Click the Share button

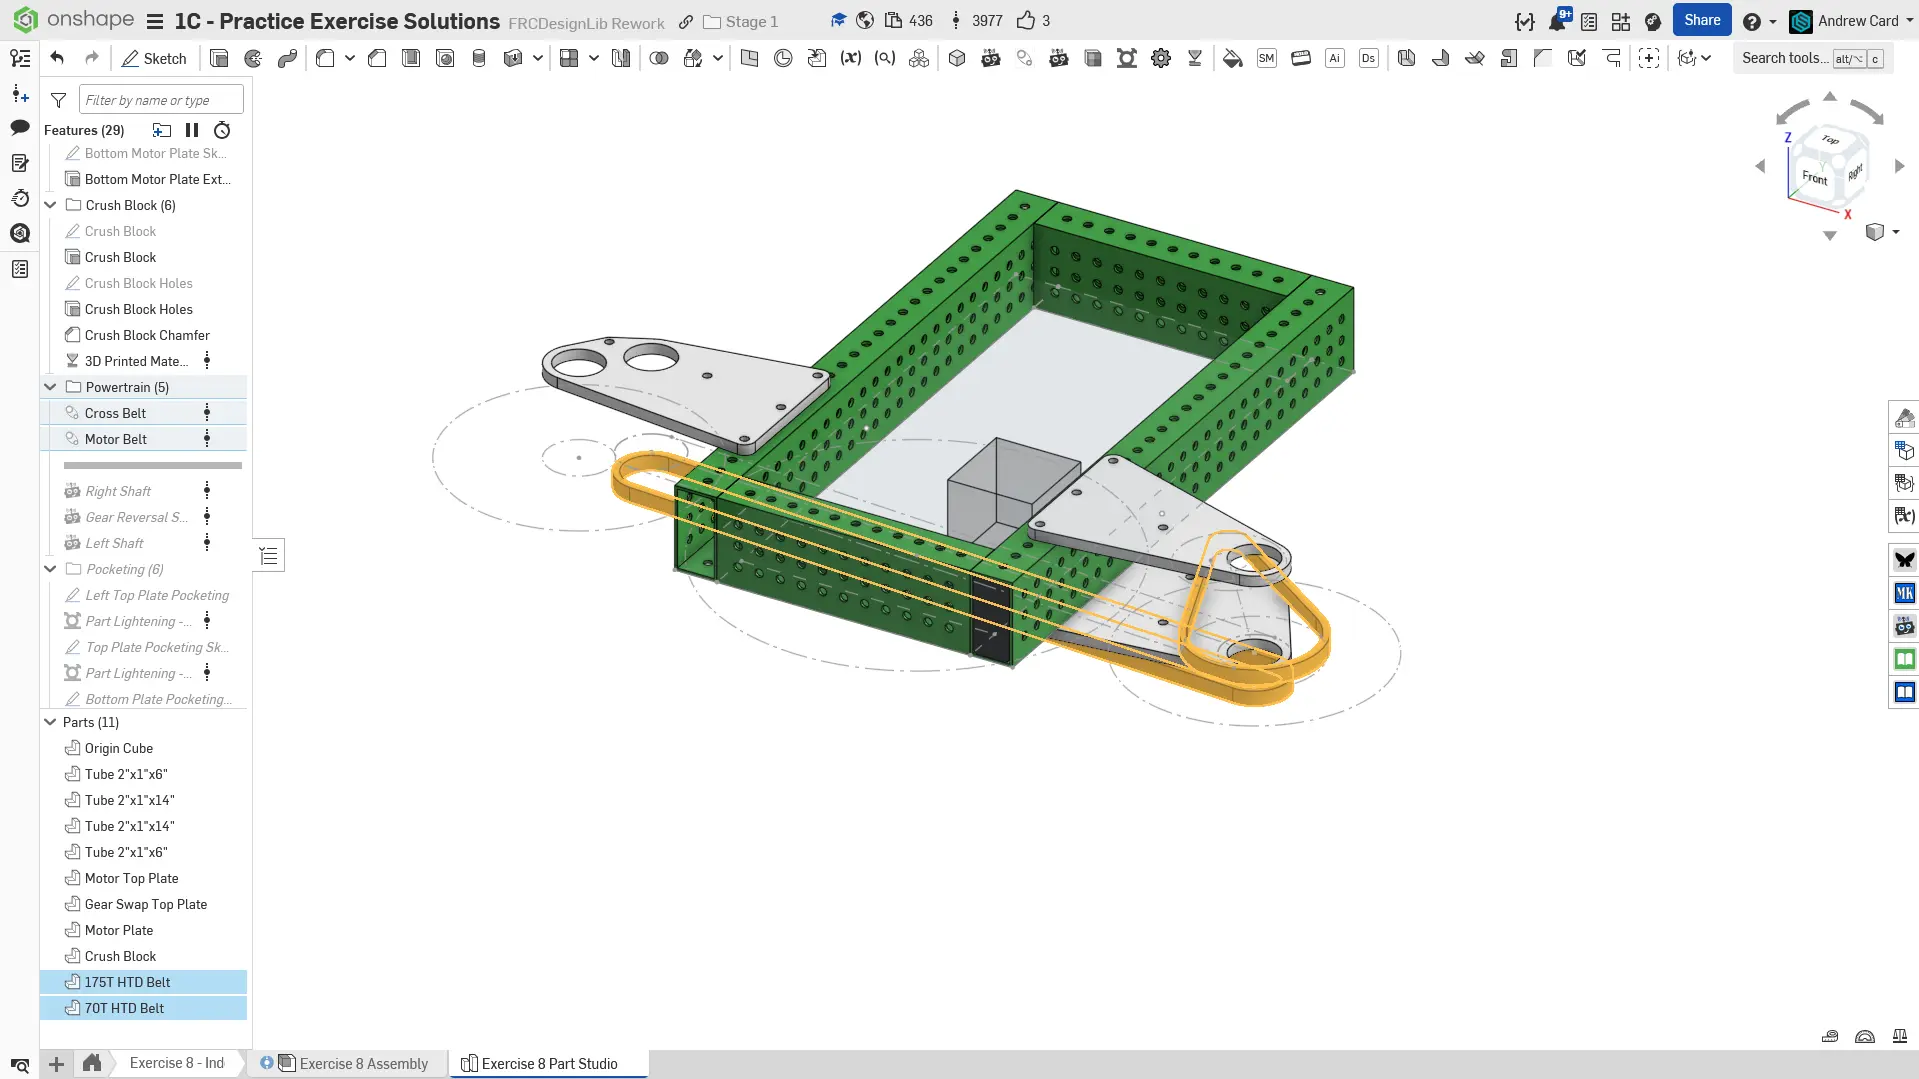point(1701,20)
